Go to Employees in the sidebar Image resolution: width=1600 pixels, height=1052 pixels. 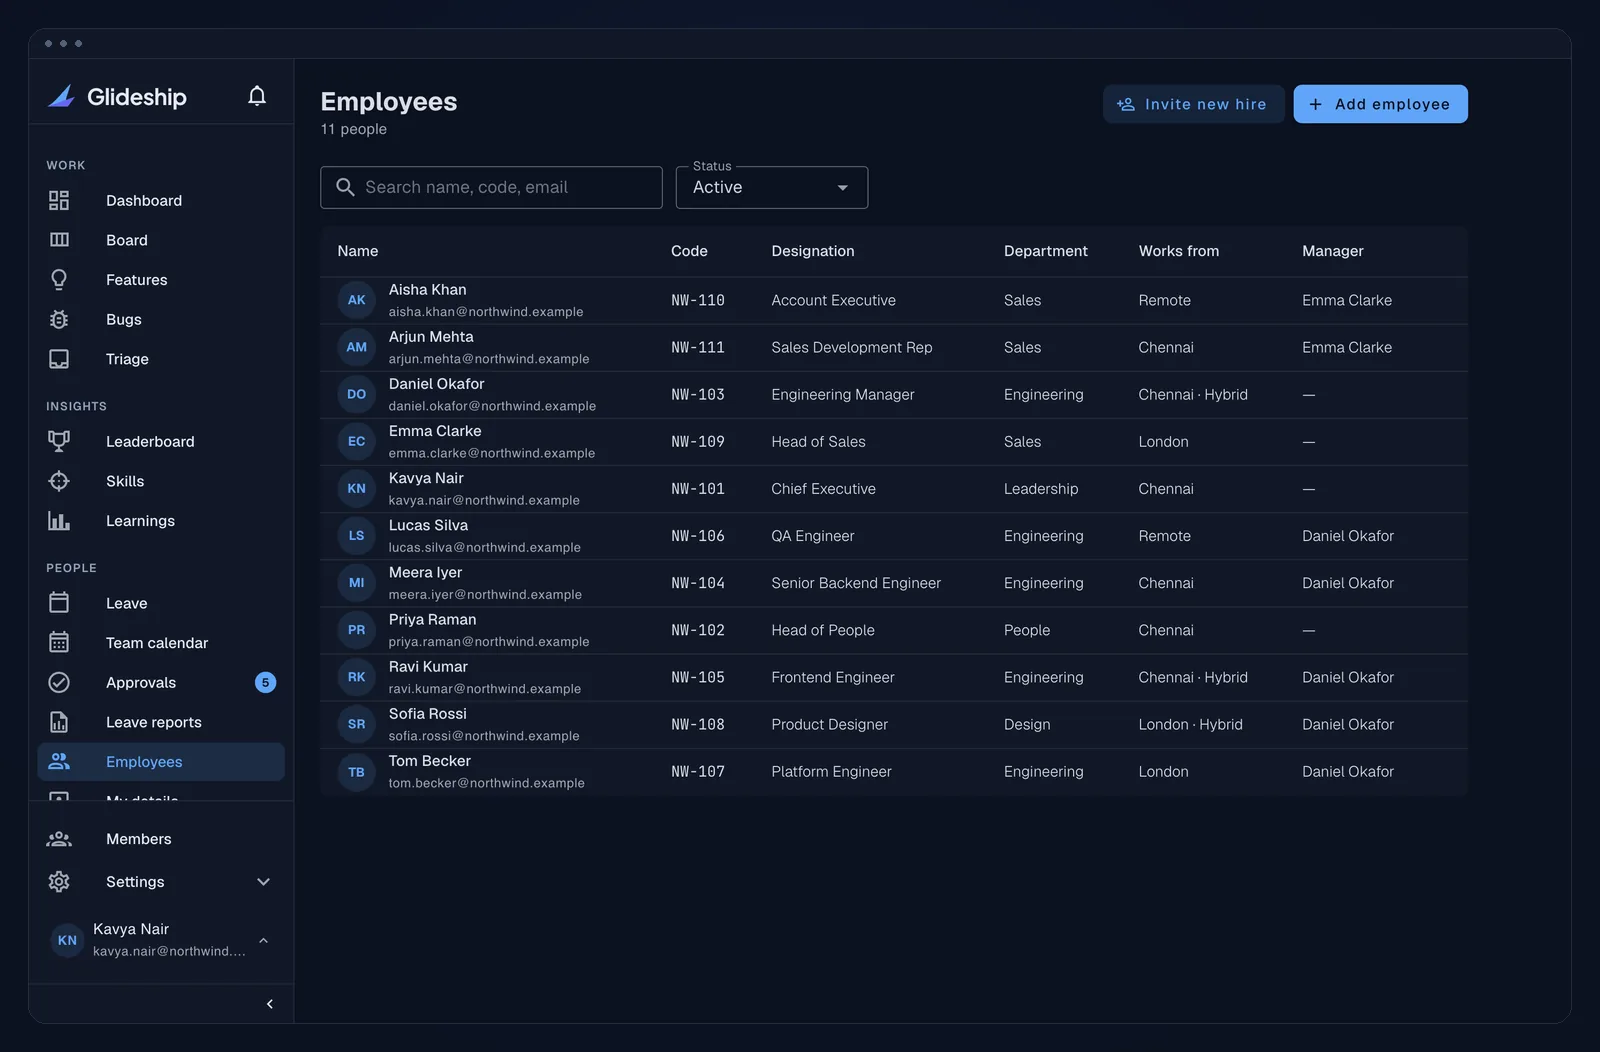161,762
